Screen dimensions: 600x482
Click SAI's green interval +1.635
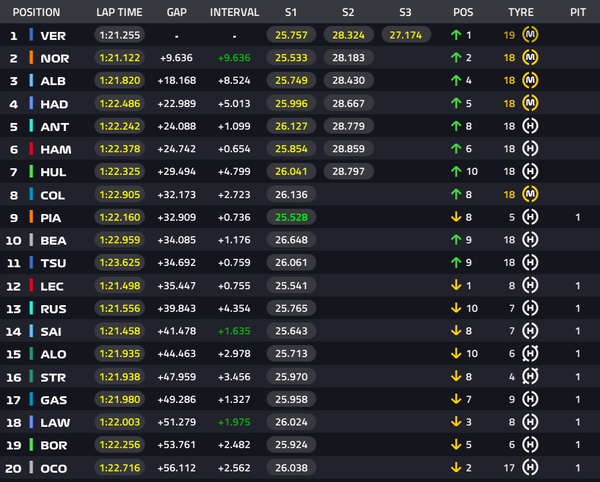point(234,331)
